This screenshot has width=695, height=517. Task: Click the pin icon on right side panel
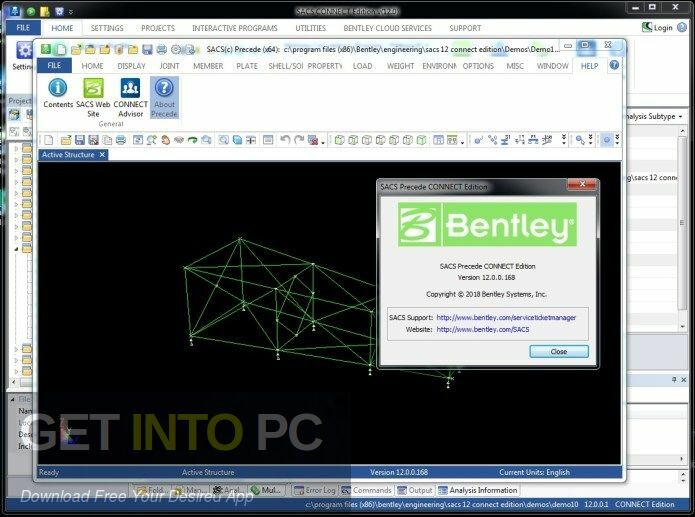click(x=674, y=380)
